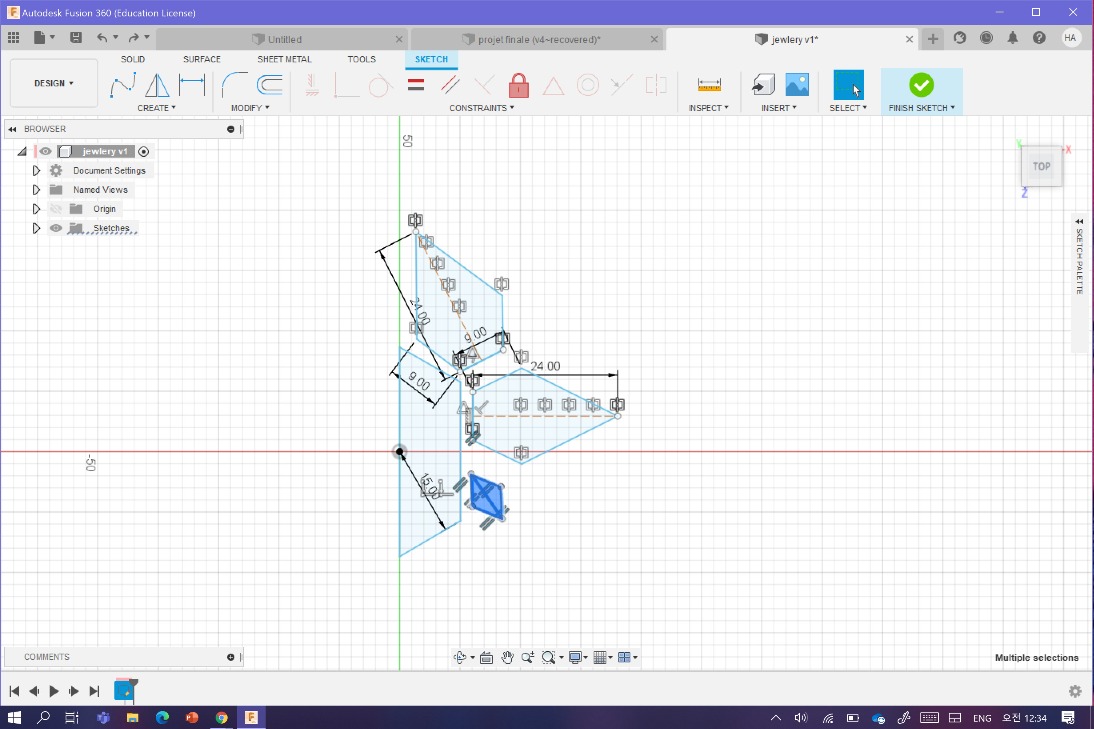1094x729 pixels.
Task: Click the TOP face of ViewCube
Action: pyautogui.click(x=1041, y=166)
